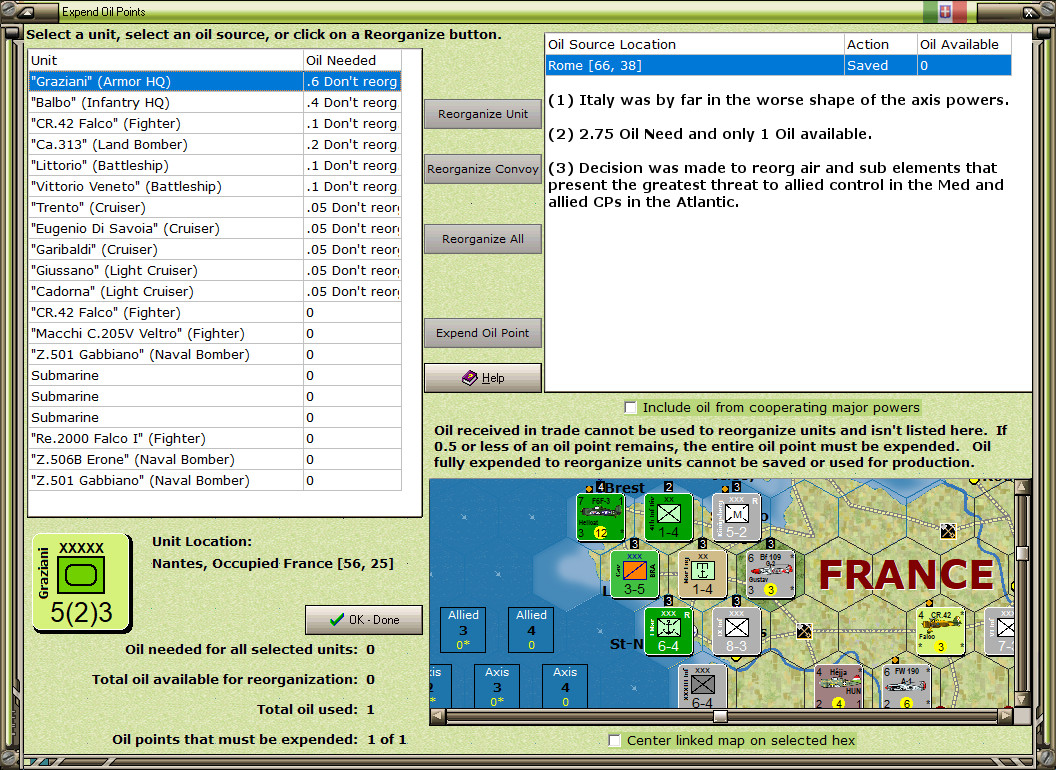Select the grey 5-2 motorized corps counter
Image resolution: width=1056 pixels, height=770 pixels.
pos(736,517)
